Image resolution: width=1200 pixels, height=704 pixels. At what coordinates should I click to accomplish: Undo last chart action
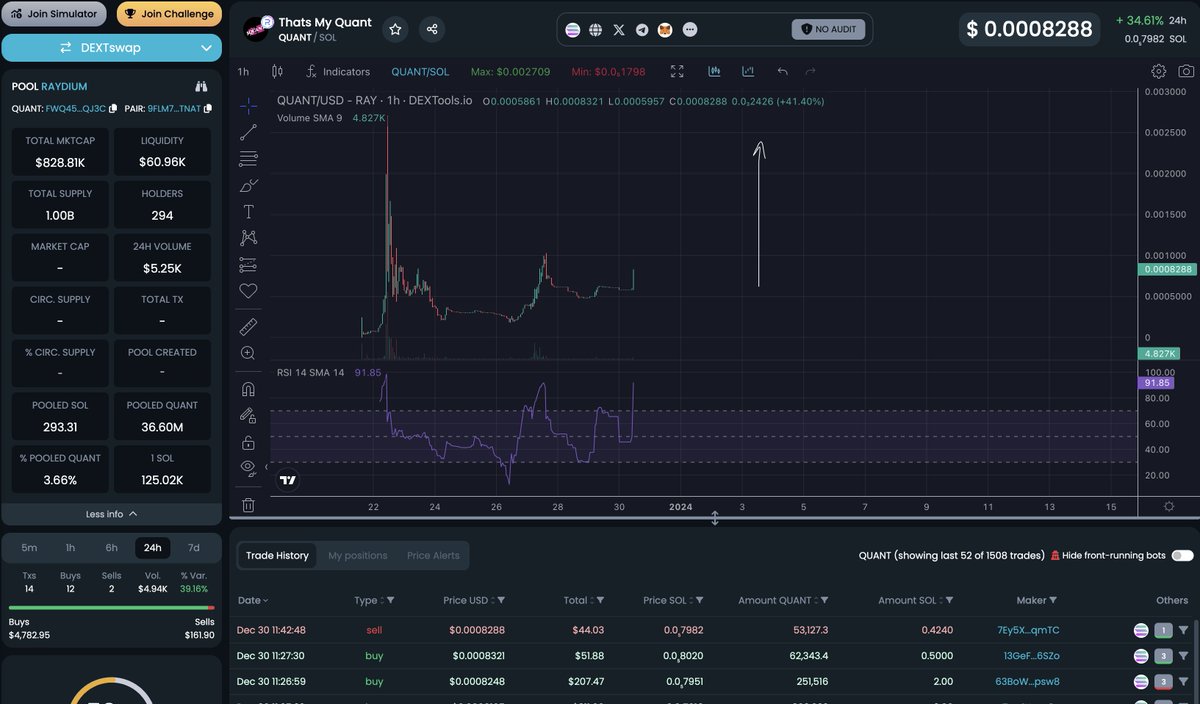pyautogui.click(x=782, y=71)
